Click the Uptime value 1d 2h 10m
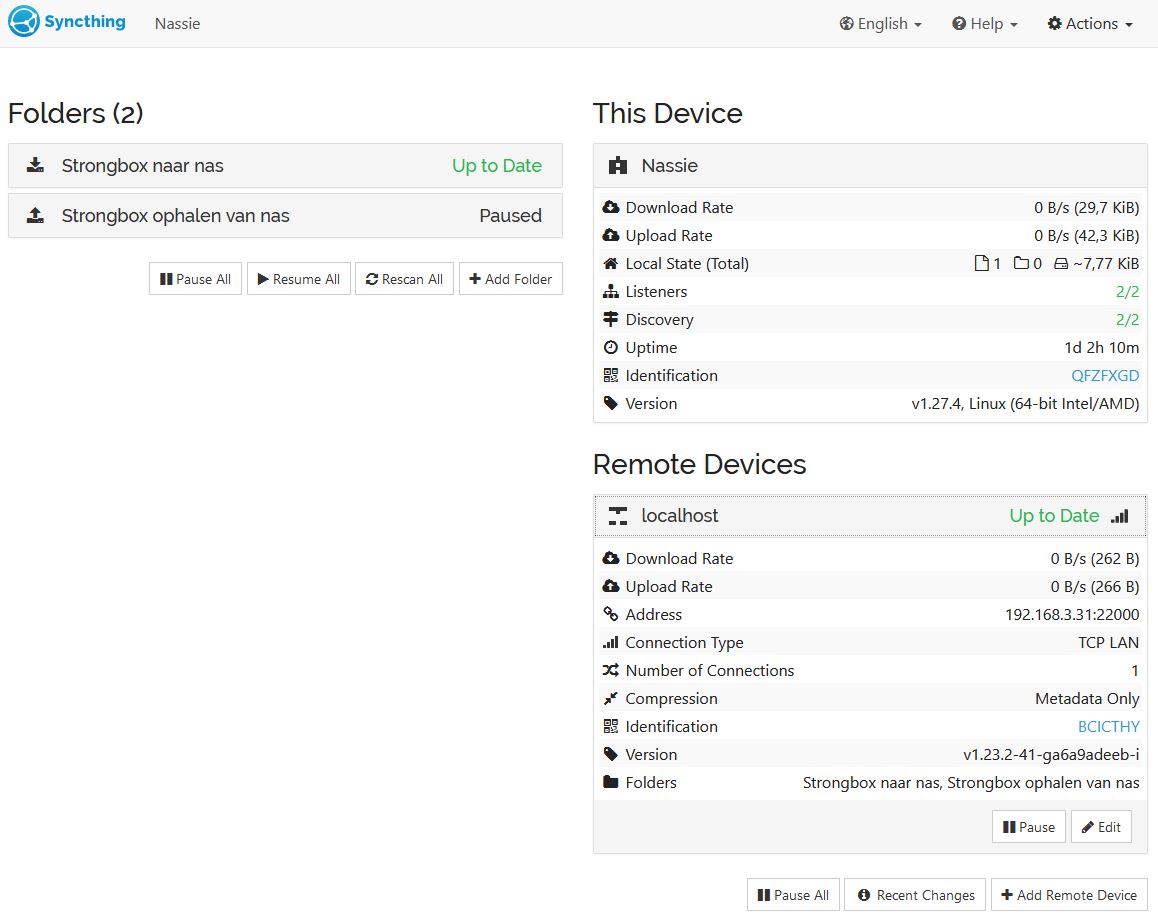1158x918 pixels. (1101, 347)
